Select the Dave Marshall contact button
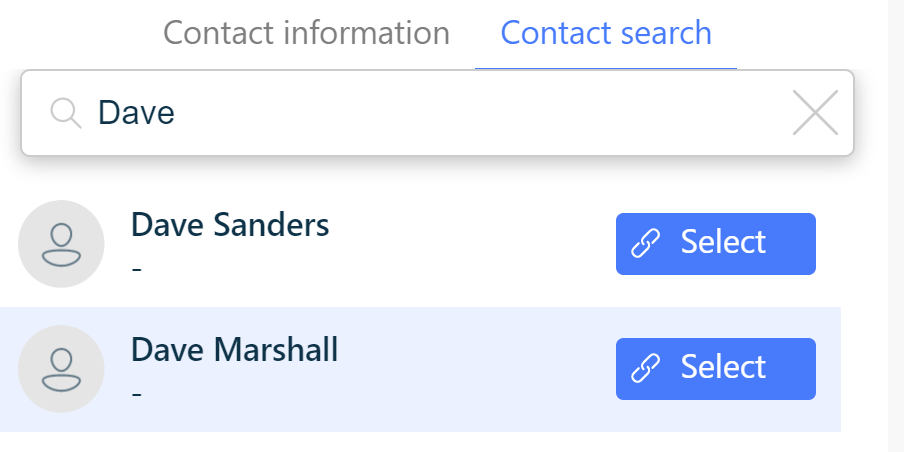This screenshot has height=452, width=904. (x=715, y=369)
